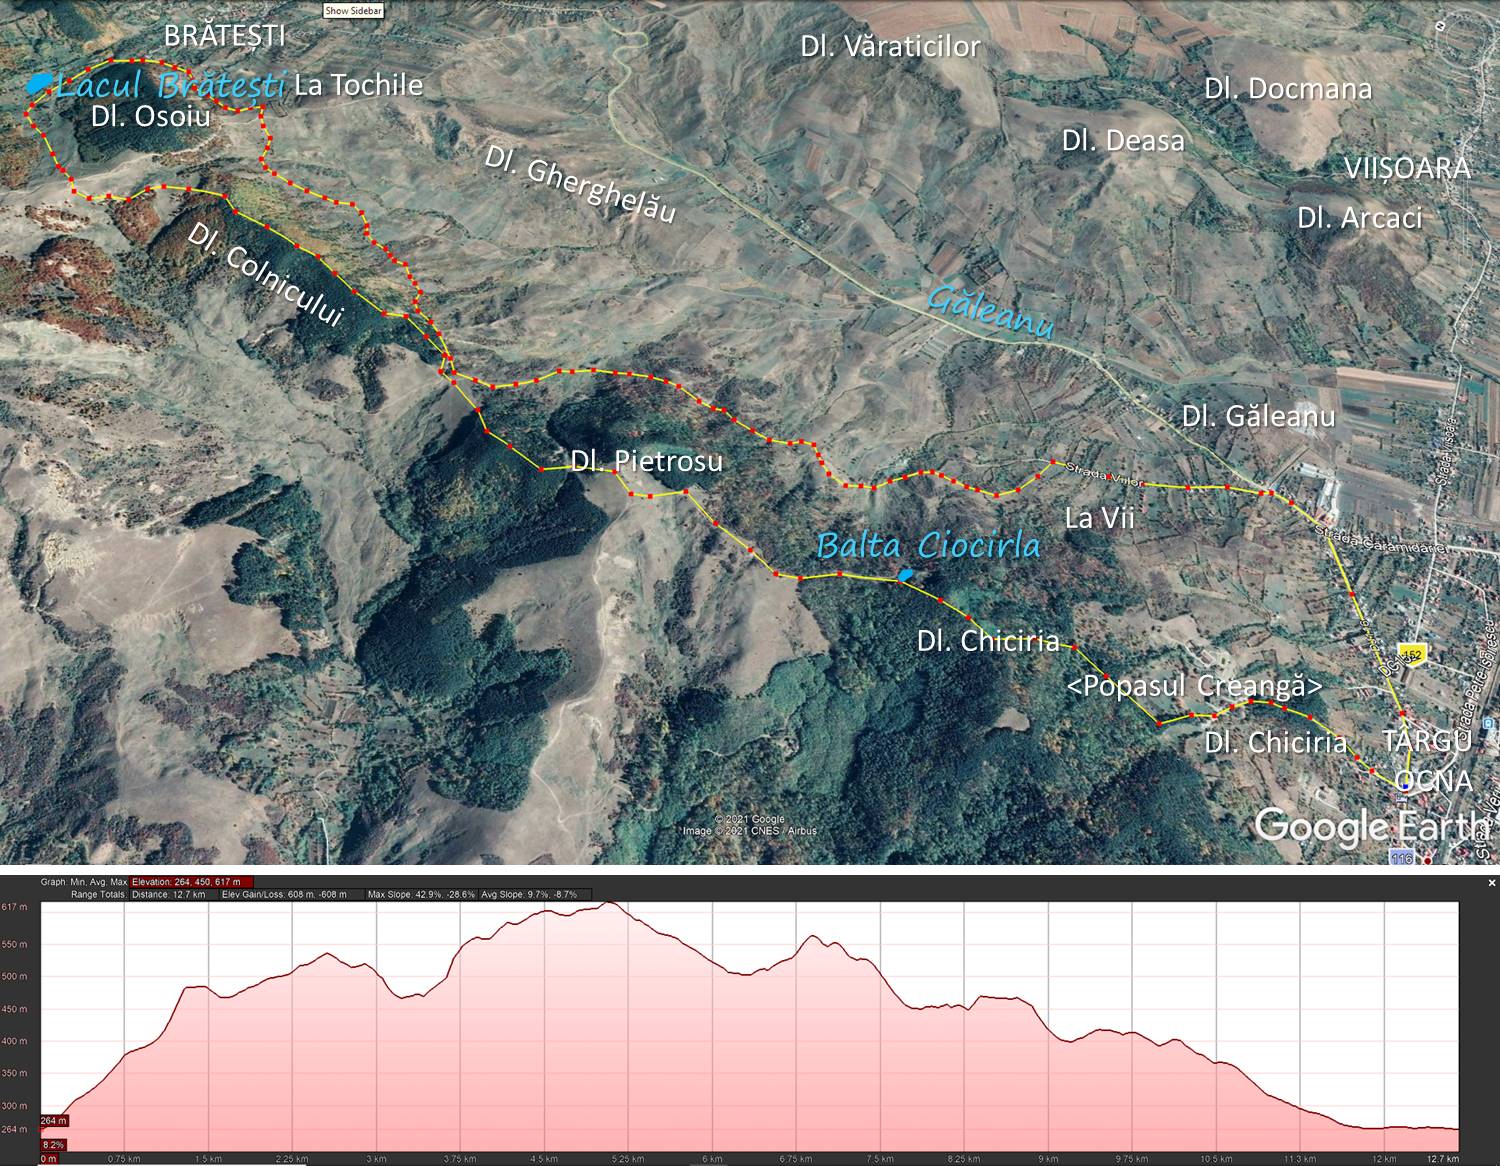Close the elevation profile panel
Viewport: 1500px width, 1166px height.
1492,883
